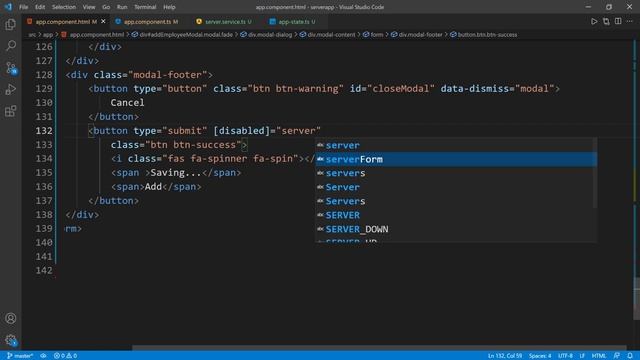640x360 pixels.
Task: Expand the div.modal-dialog breadcrumb
Action: 266,35
